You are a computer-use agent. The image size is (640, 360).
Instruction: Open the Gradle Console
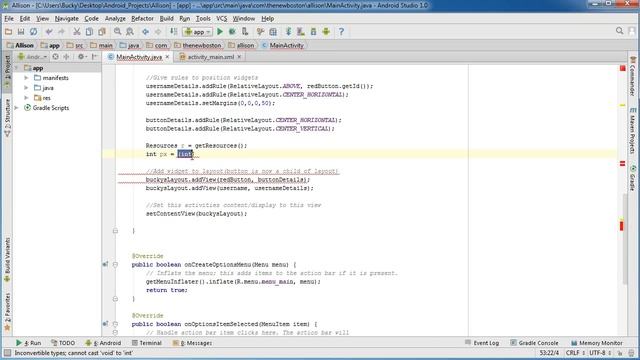[x=534, y=343]
